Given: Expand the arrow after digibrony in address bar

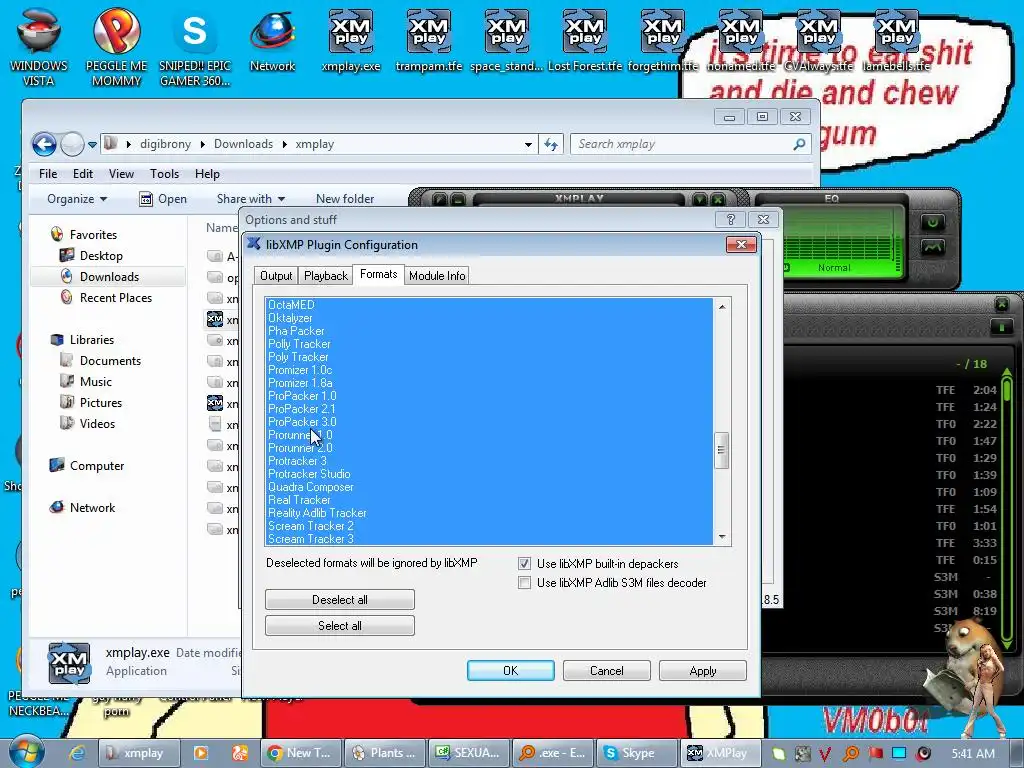Looking at the screenshot, I should coord(202,144).
